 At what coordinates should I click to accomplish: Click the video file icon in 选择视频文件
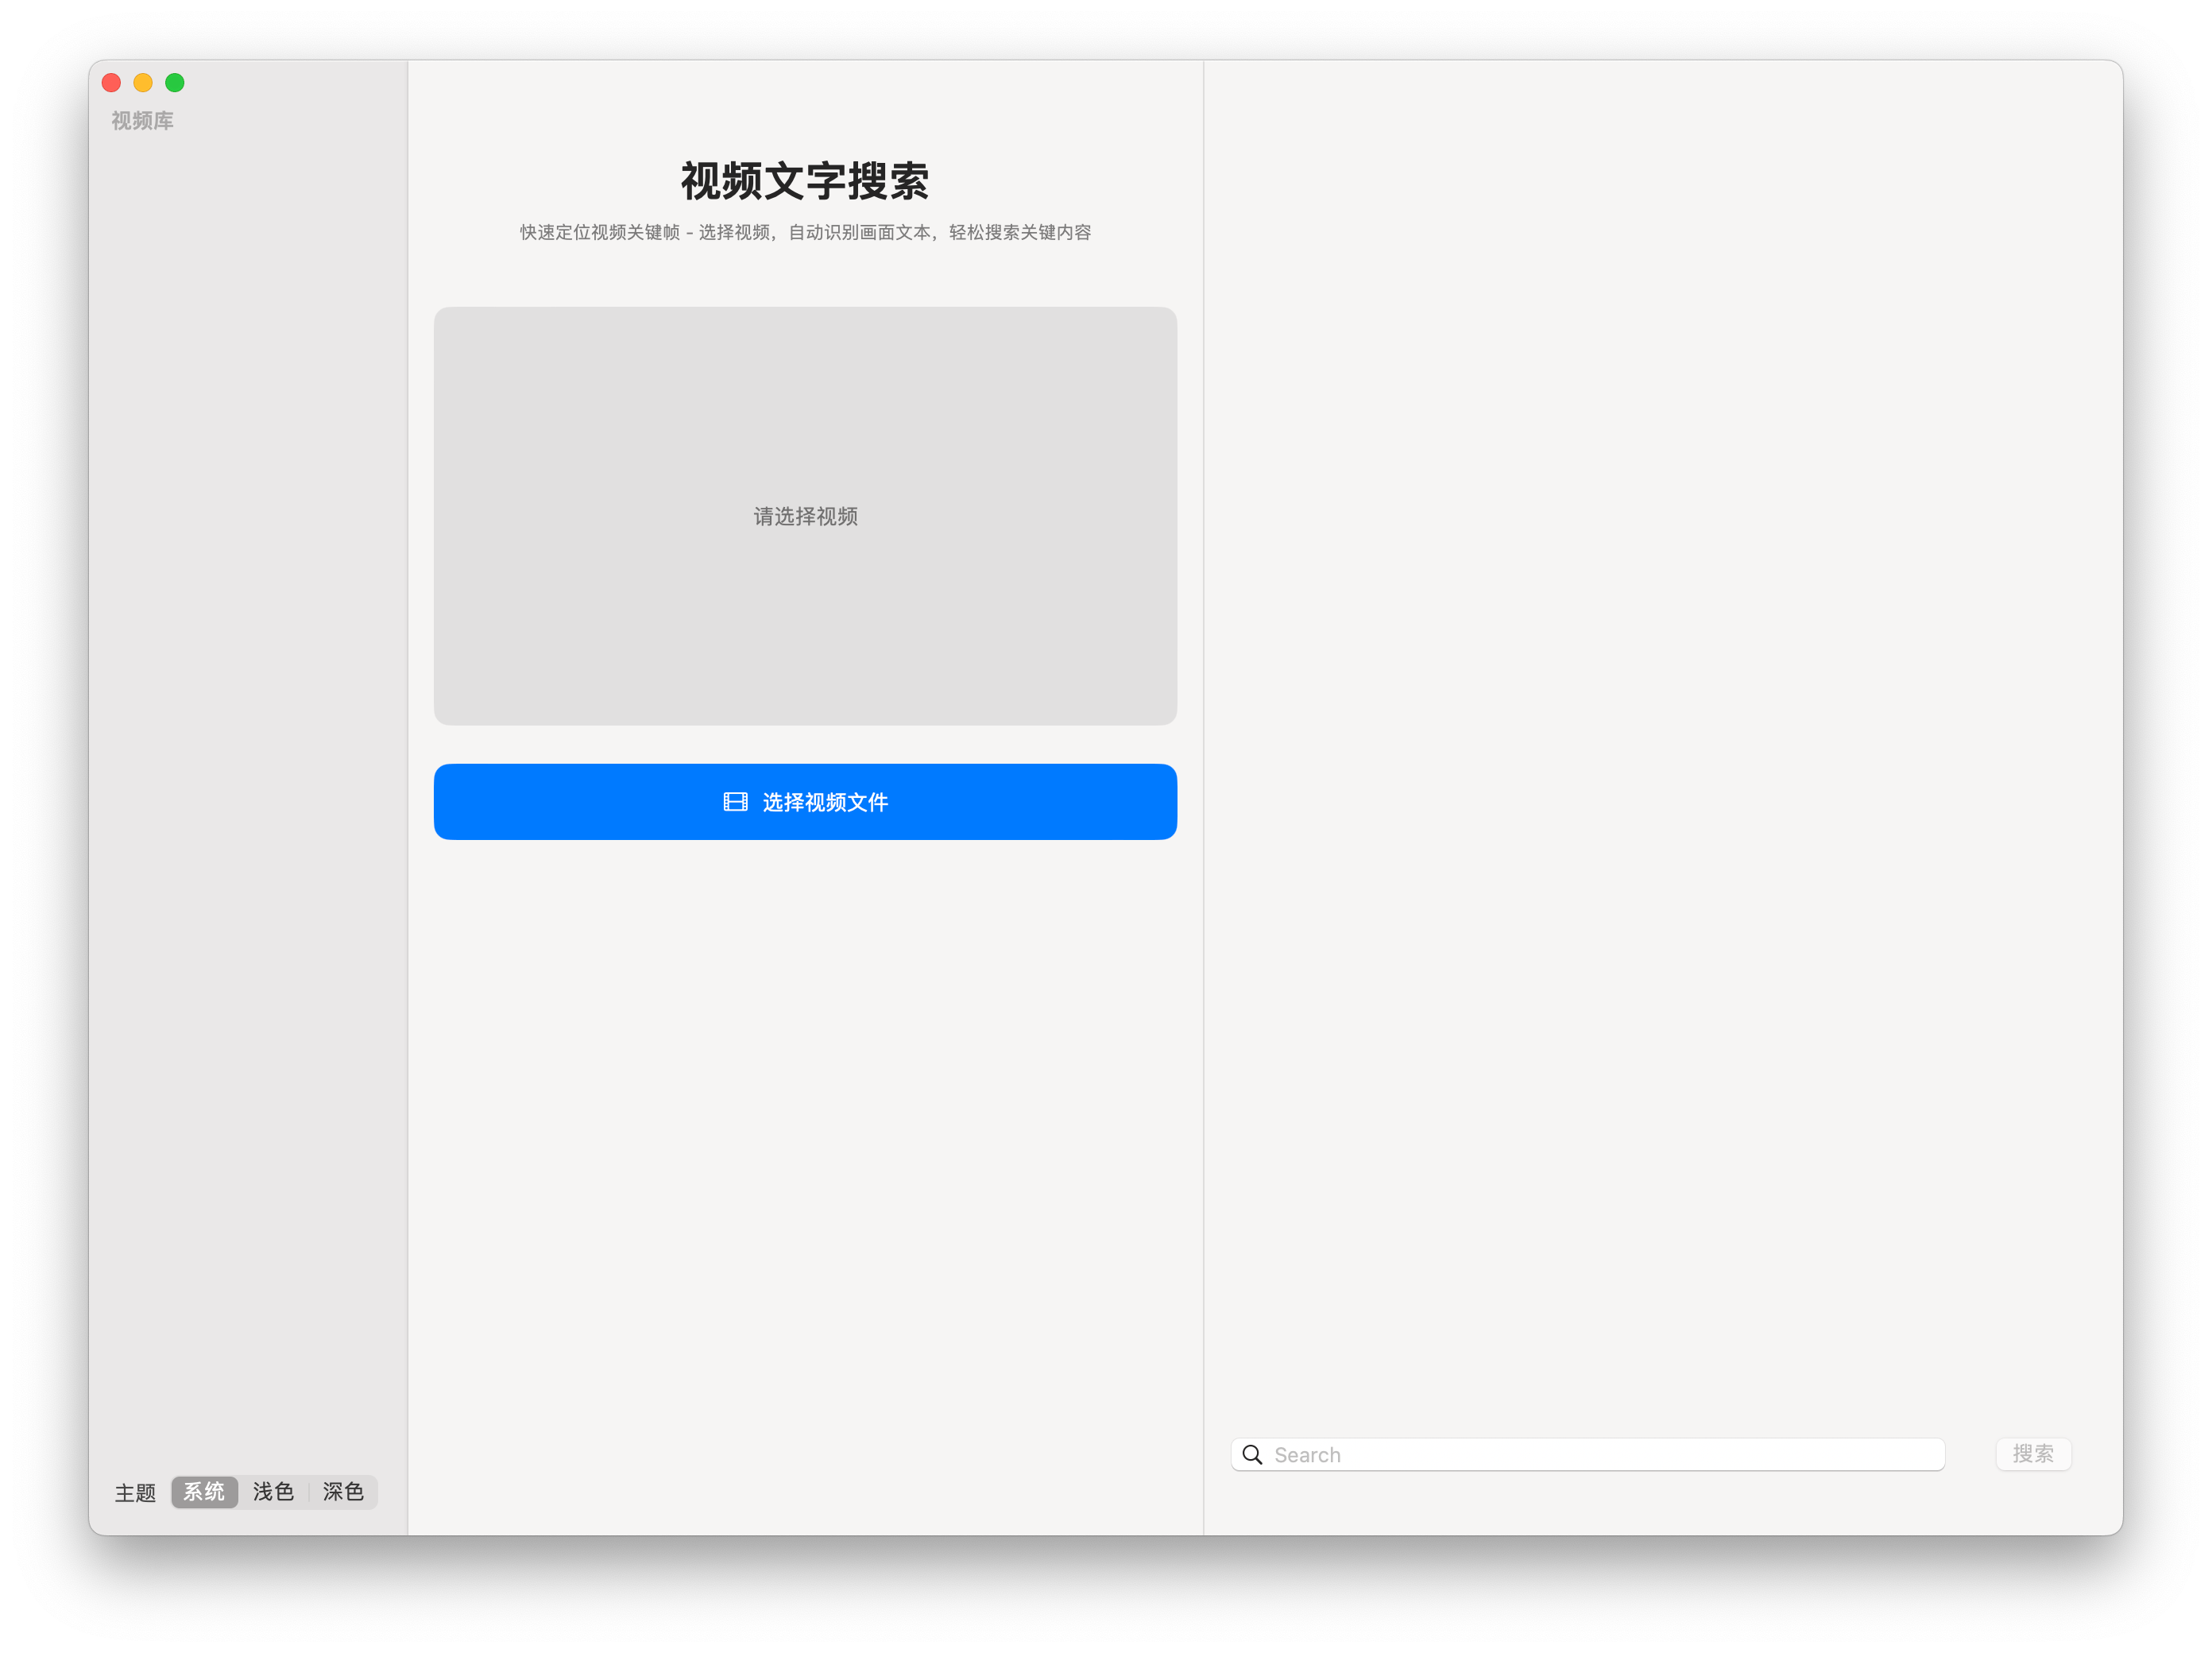(x=731, y=800)
